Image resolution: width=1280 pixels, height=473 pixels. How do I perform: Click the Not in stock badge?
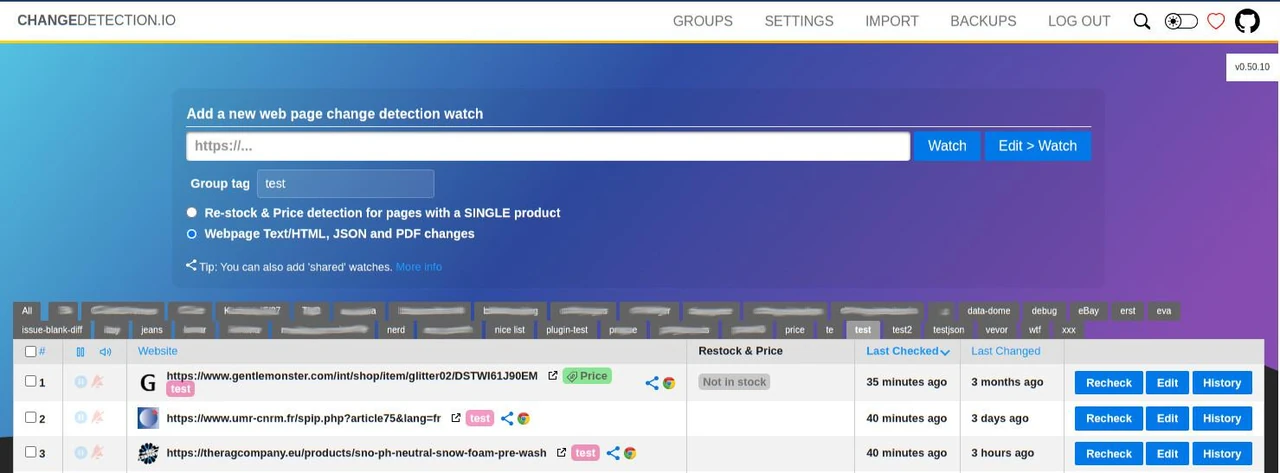coord(734,382)
